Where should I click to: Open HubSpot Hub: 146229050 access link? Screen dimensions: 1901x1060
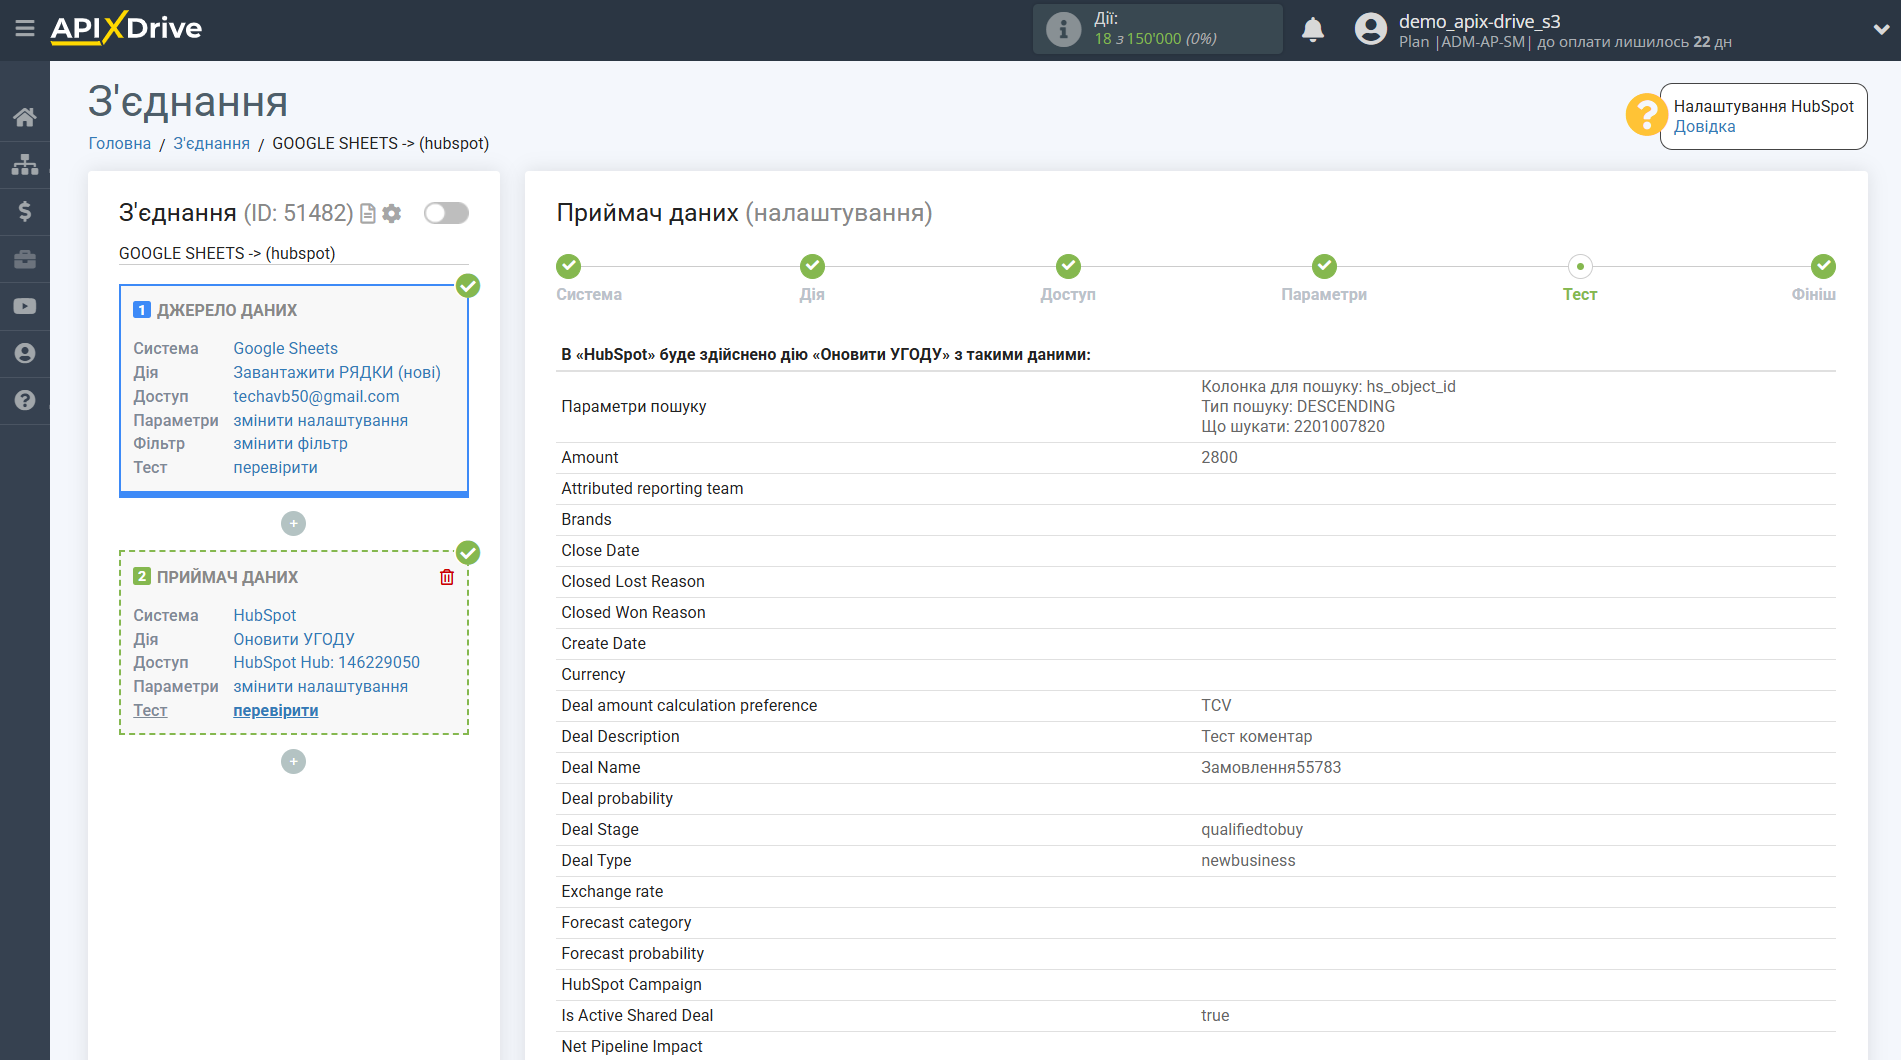click(327, 662)
